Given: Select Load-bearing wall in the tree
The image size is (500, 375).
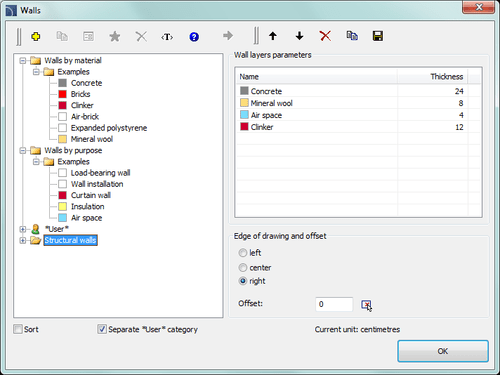Looking at the screenshot, I should pyautogui.click(x=100, y=173).
